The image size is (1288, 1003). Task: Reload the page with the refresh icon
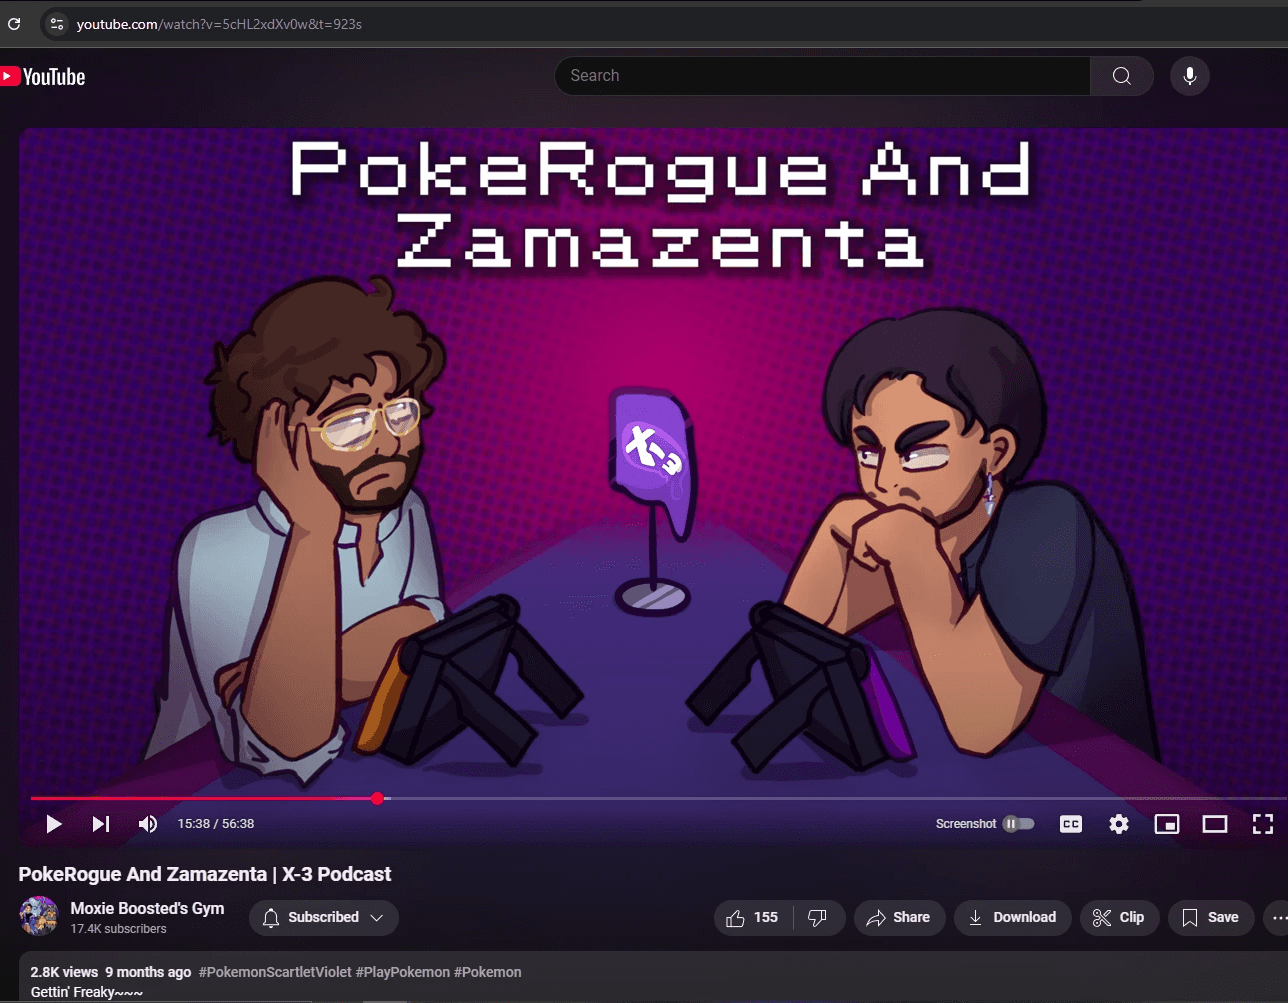pyautogui.click(x=14, y=23)
